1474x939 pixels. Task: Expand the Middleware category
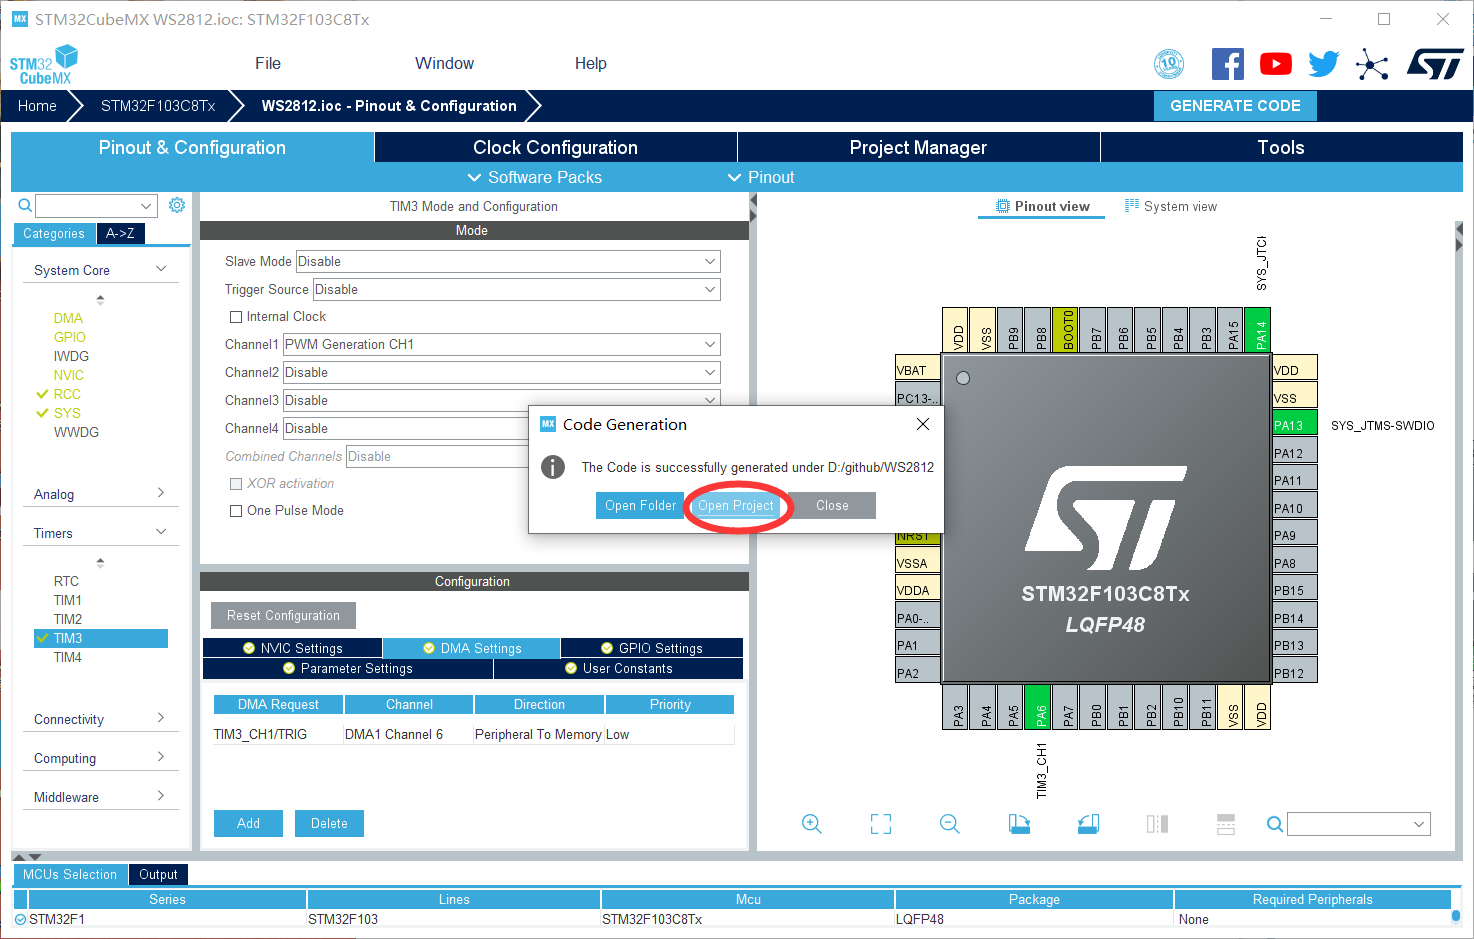pyautogui.click(x=100, y=797)
